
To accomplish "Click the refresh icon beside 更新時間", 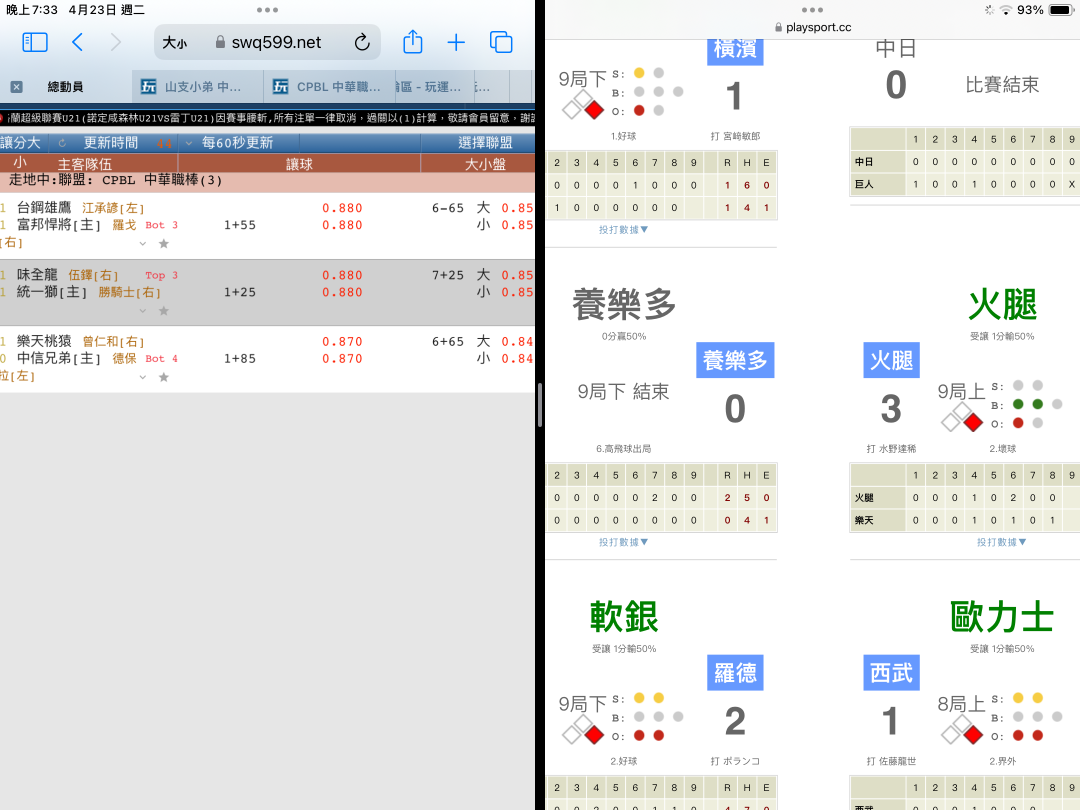I will point(62,143).
